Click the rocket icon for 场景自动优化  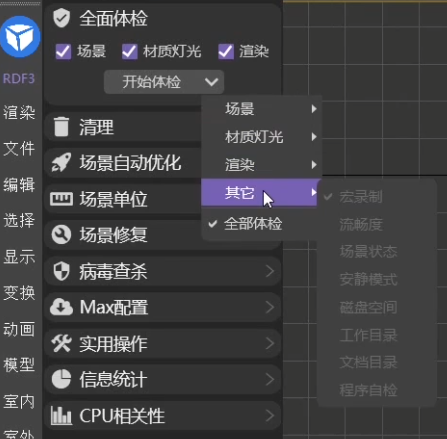(x=61, y=162)
